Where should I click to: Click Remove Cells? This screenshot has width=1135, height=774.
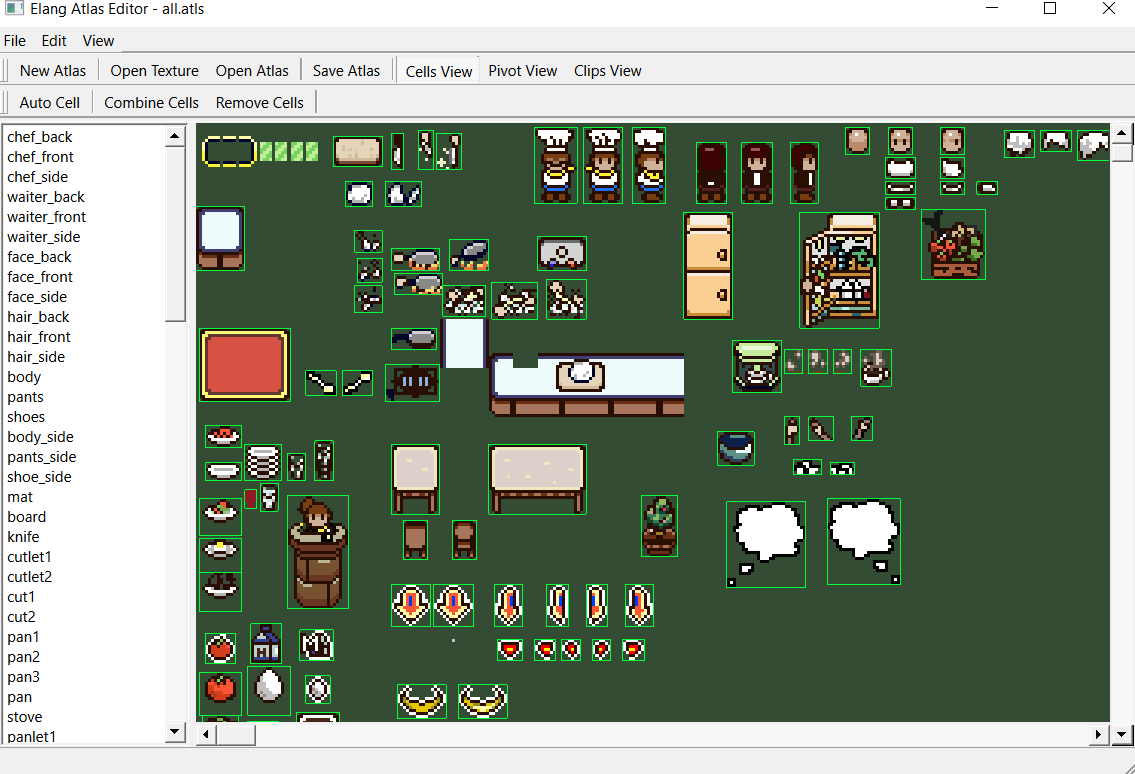(260, 103)
